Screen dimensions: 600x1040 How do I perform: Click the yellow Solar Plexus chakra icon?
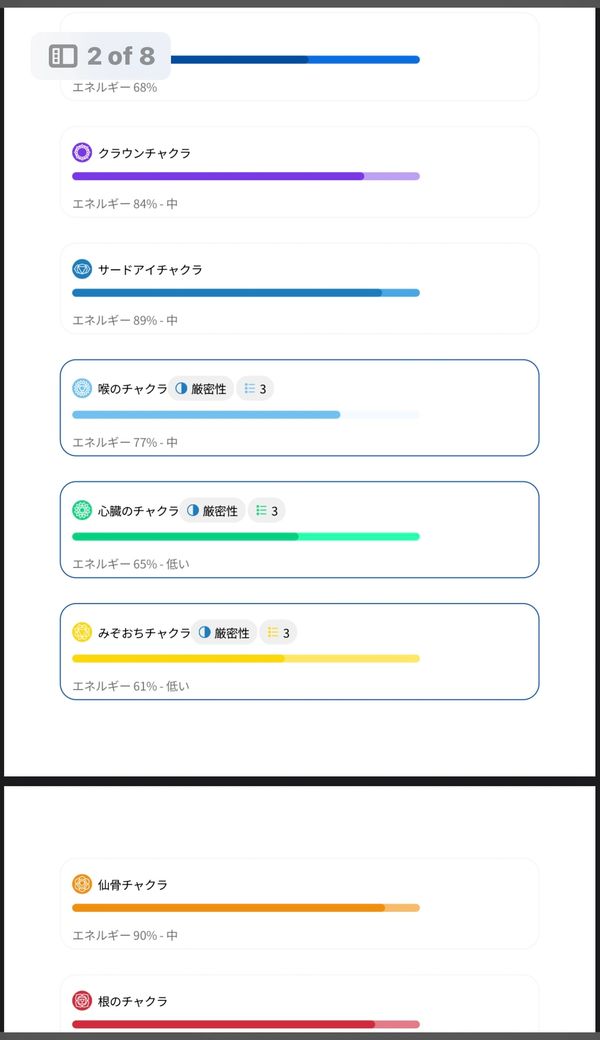[x=82, y=632]
